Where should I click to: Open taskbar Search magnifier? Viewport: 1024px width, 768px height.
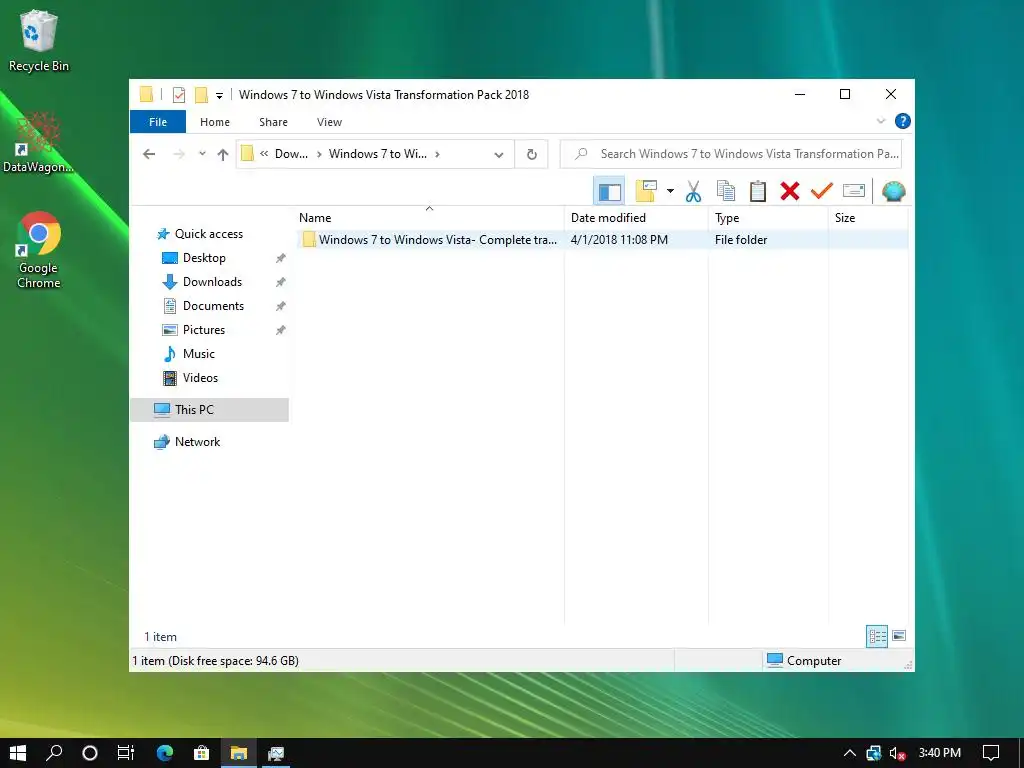[x=54, y=753]
